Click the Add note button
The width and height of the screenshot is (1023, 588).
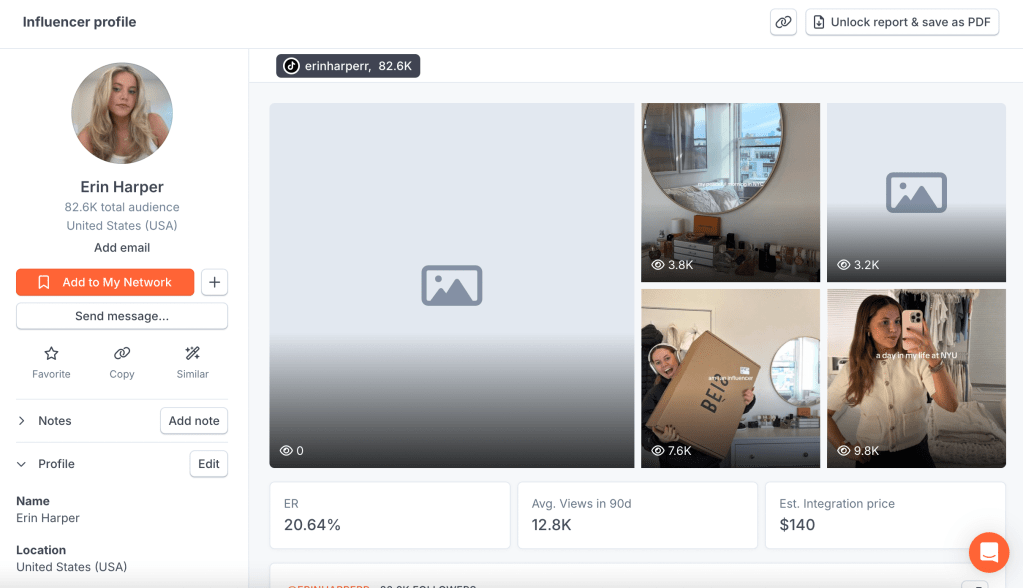coord(194,421)
